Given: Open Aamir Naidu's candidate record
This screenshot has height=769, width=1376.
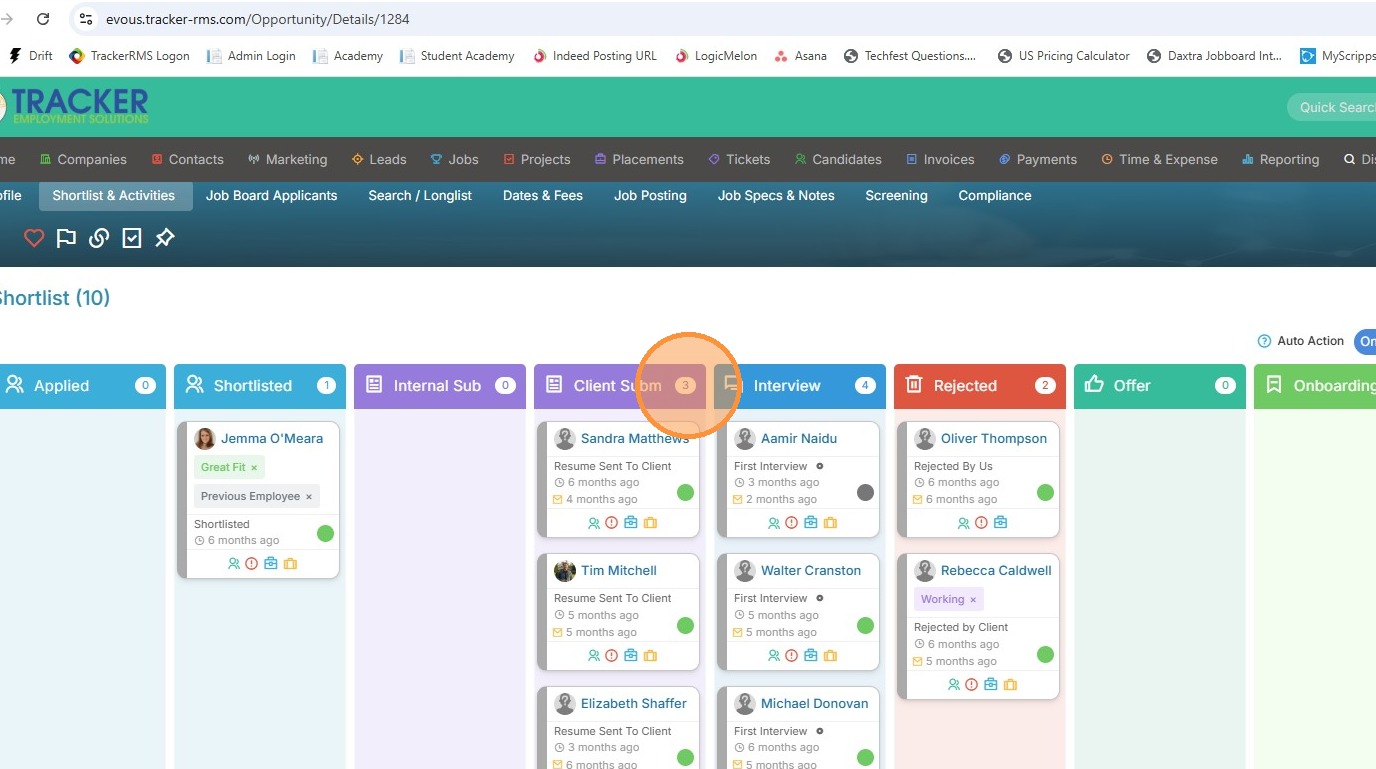Looking at the screenshot, I should point(799,439).
